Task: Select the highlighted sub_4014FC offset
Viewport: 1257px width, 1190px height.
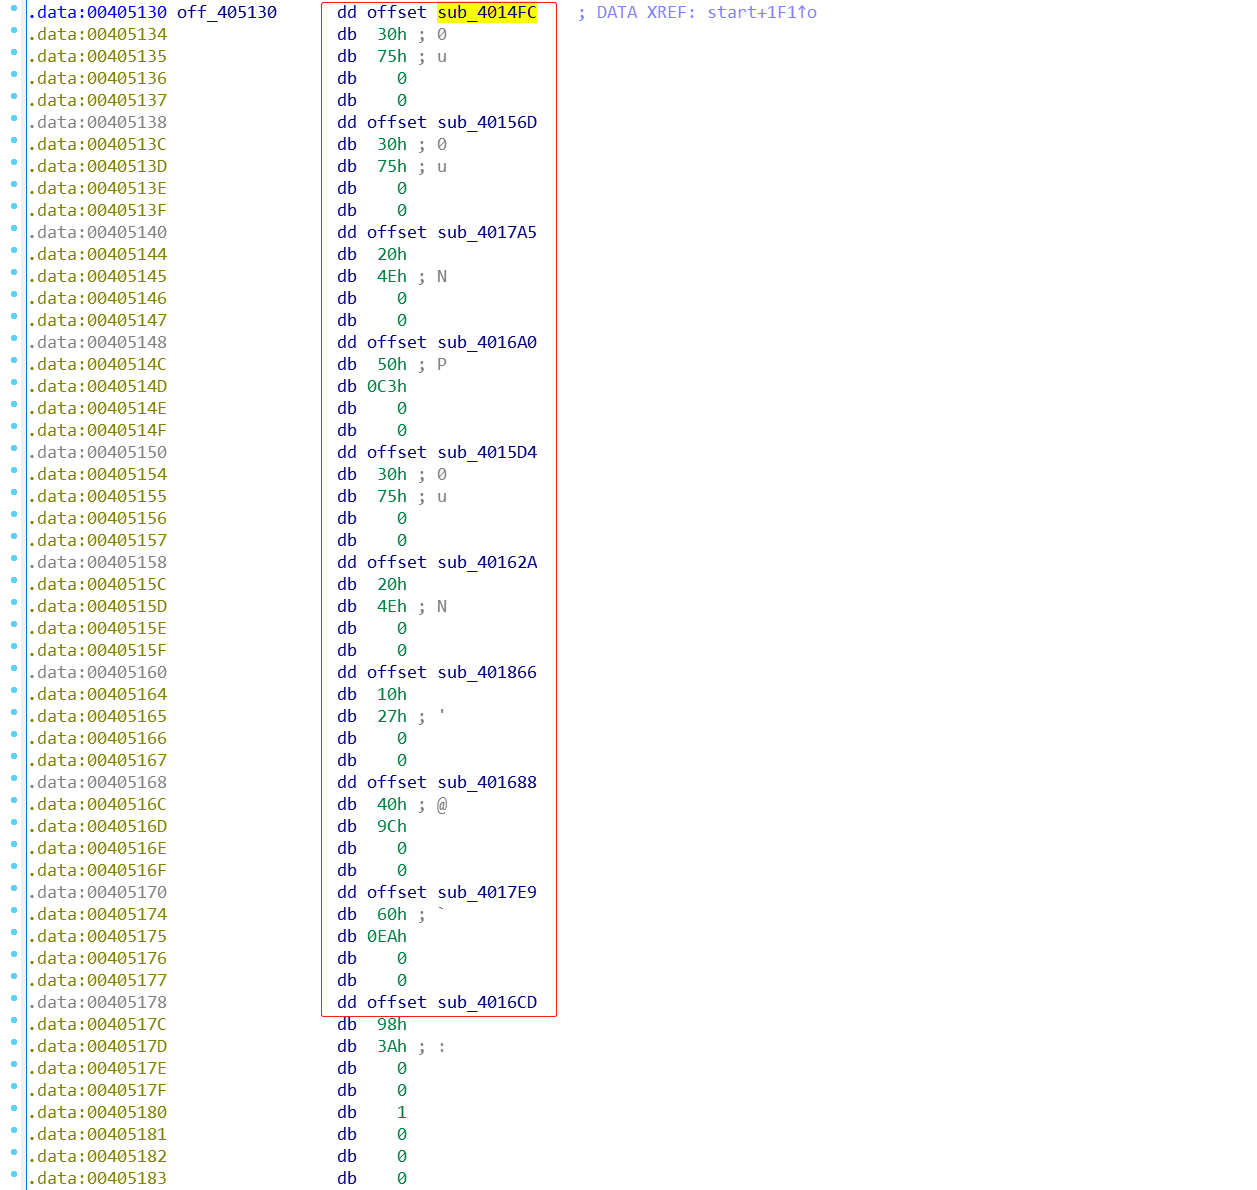Action: 487,12
